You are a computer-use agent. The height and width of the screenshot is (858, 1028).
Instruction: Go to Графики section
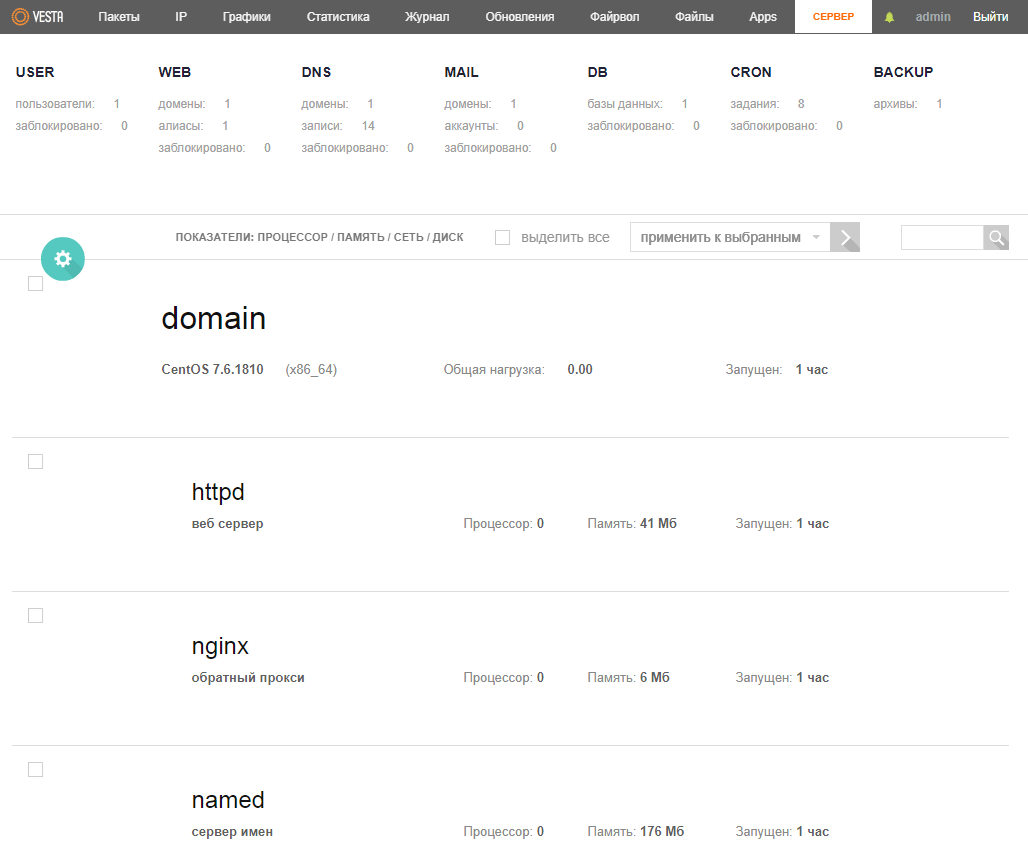tap(247, 17)
